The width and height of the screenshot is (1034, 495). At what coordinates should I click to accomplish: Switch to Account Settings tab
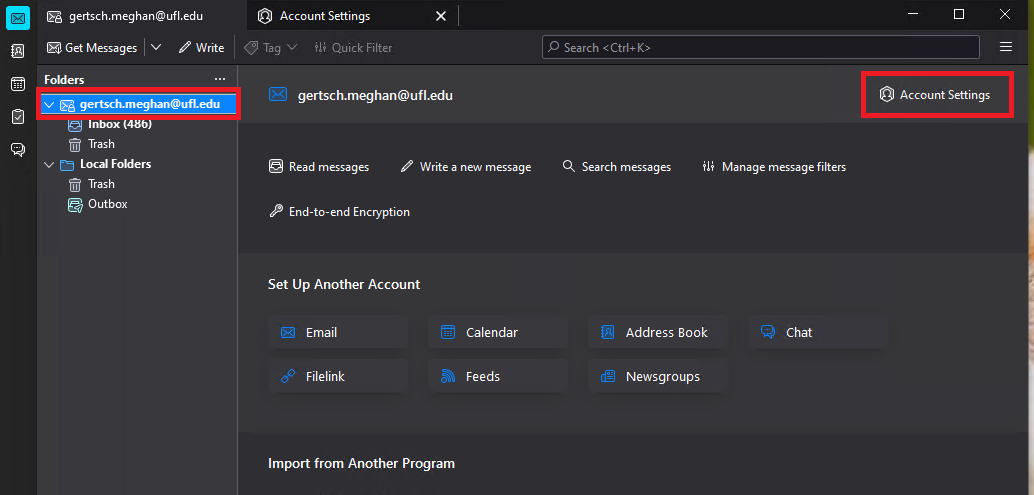325,16
